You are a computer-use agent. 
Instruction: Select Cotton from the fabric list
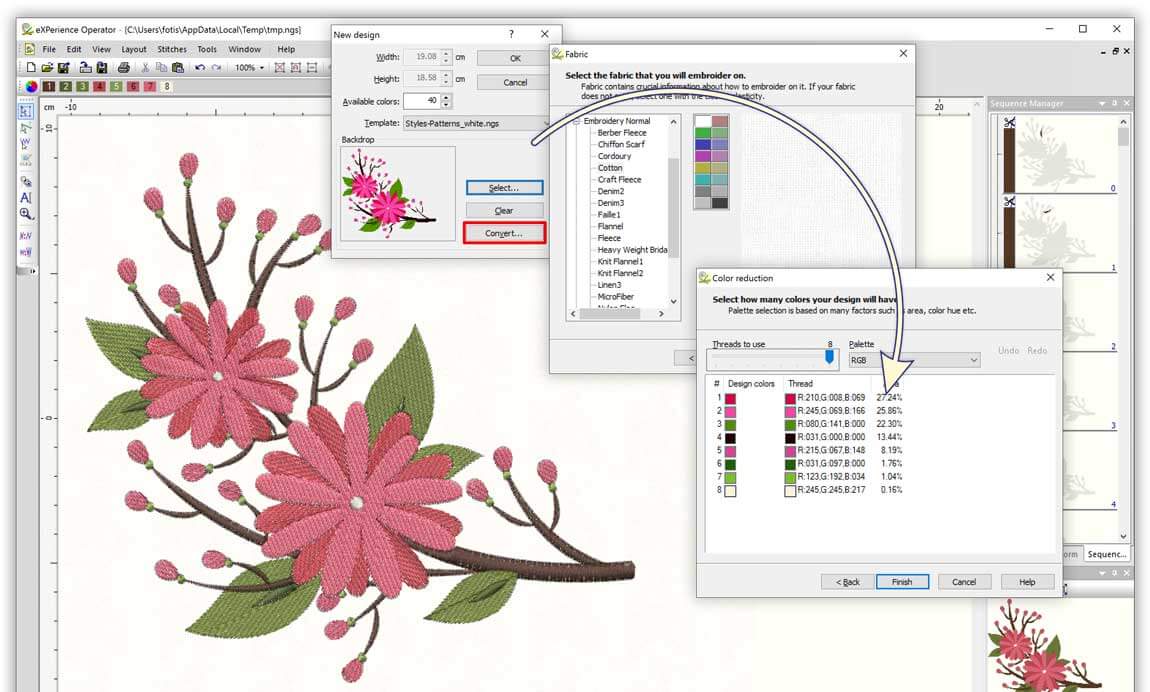click(612, 167)
